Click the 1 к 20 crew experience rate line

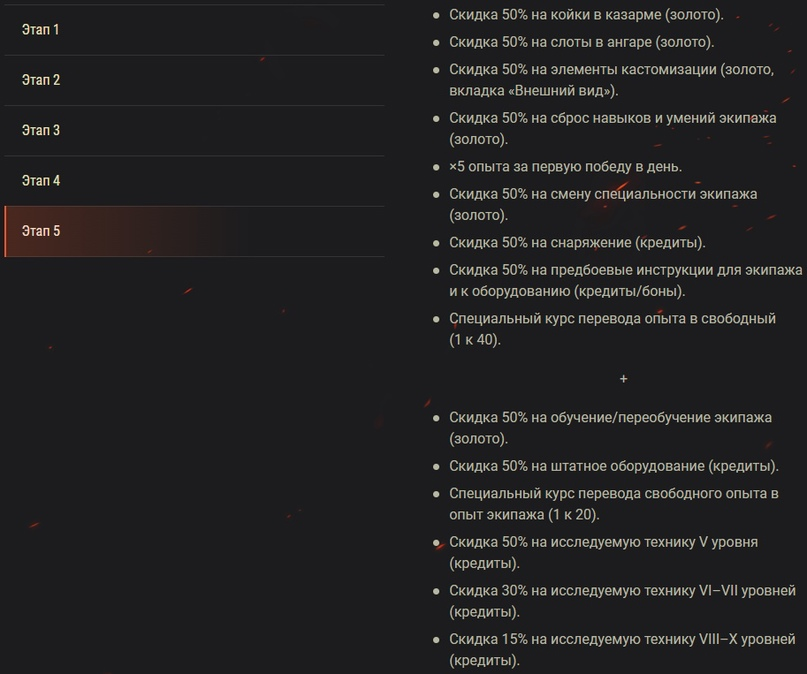[x=613, y=504]
